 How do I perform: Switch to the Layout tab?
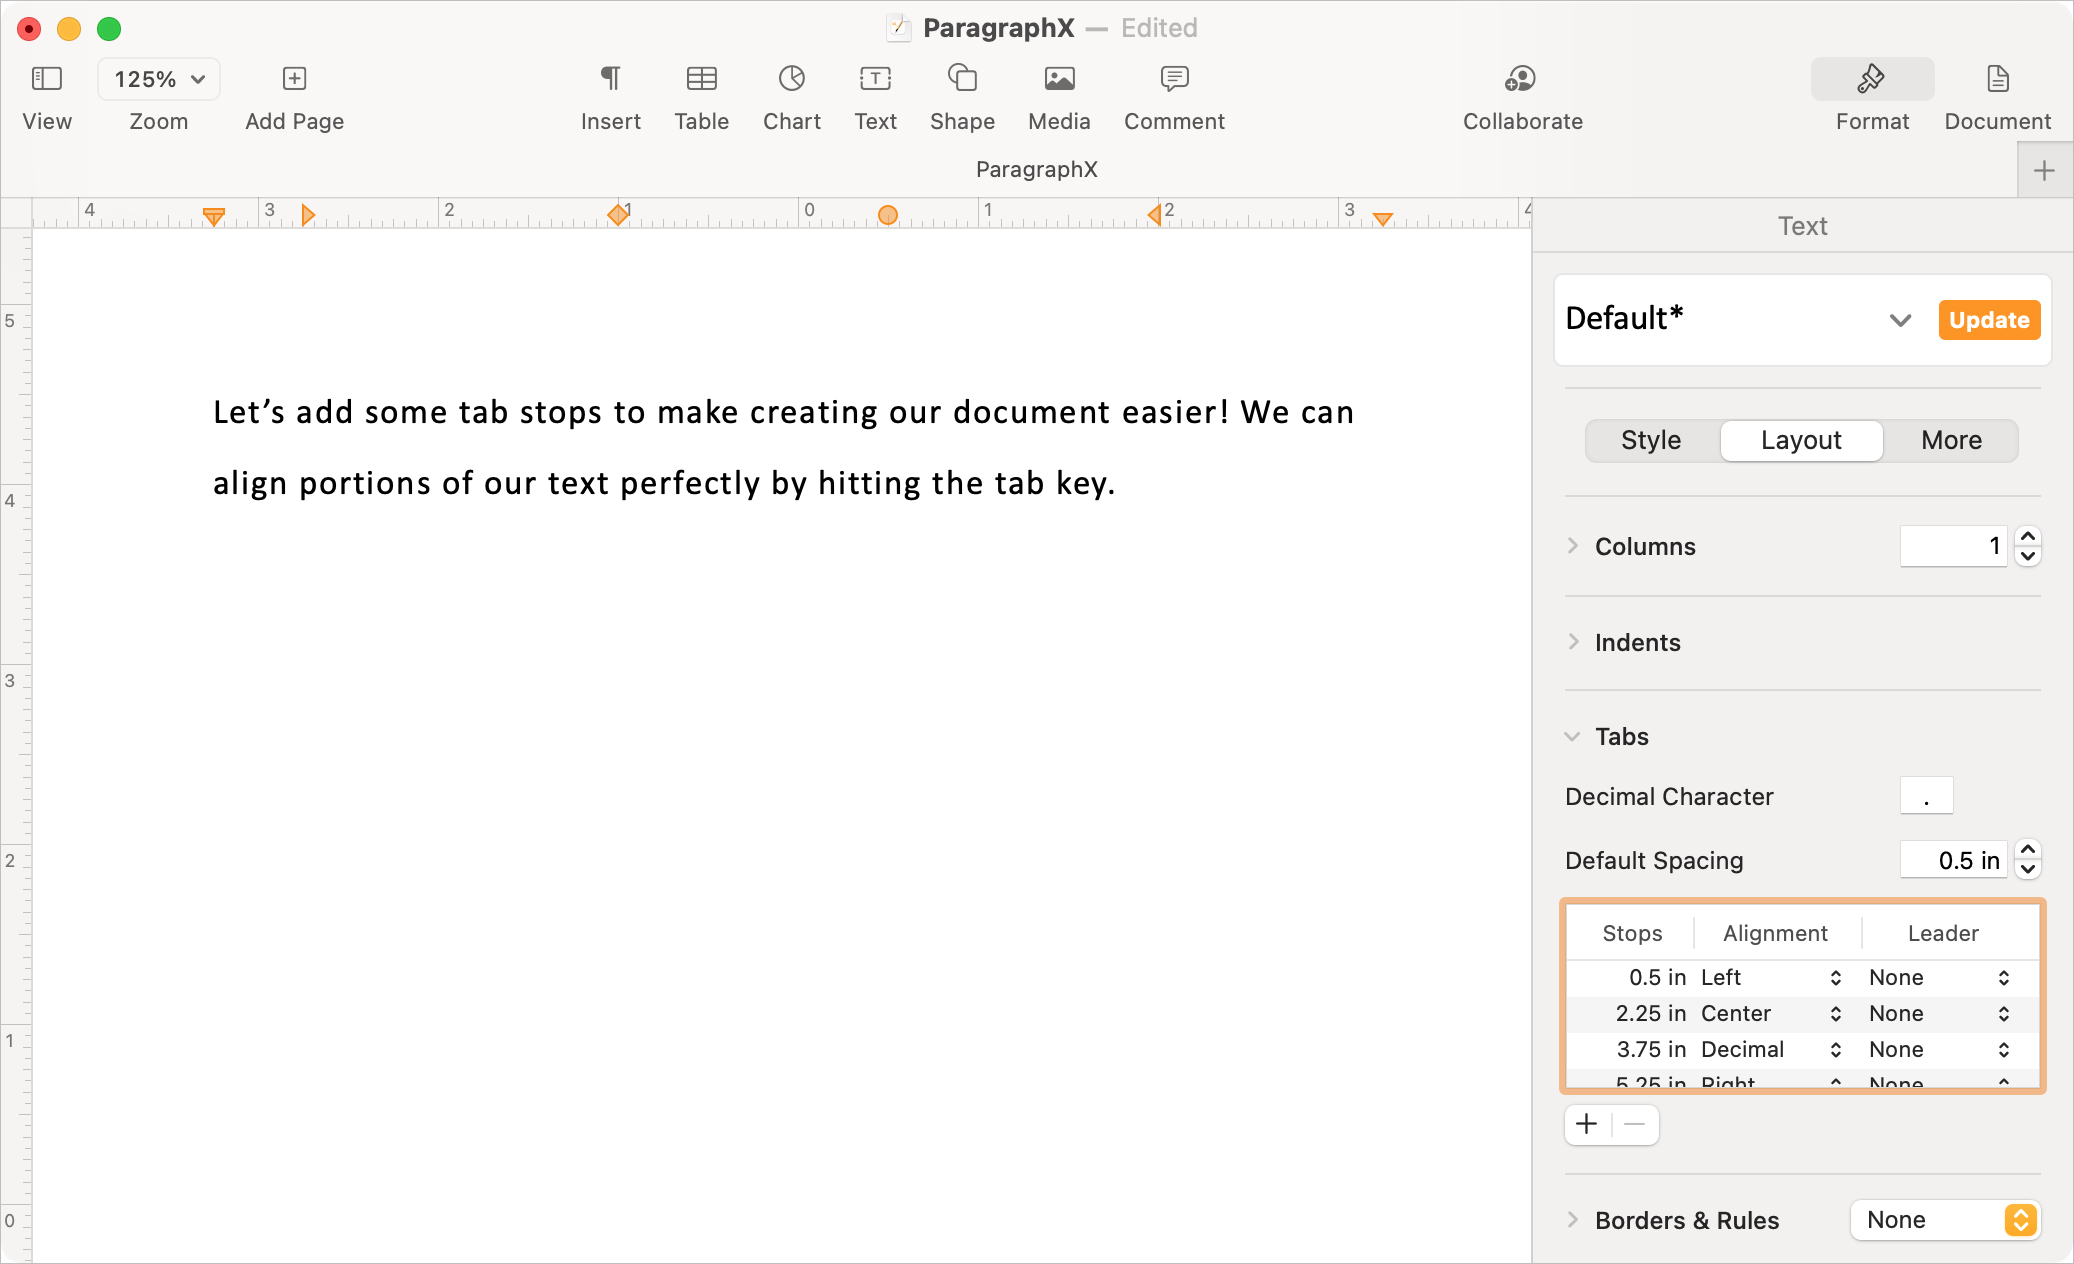[1801, 440]
